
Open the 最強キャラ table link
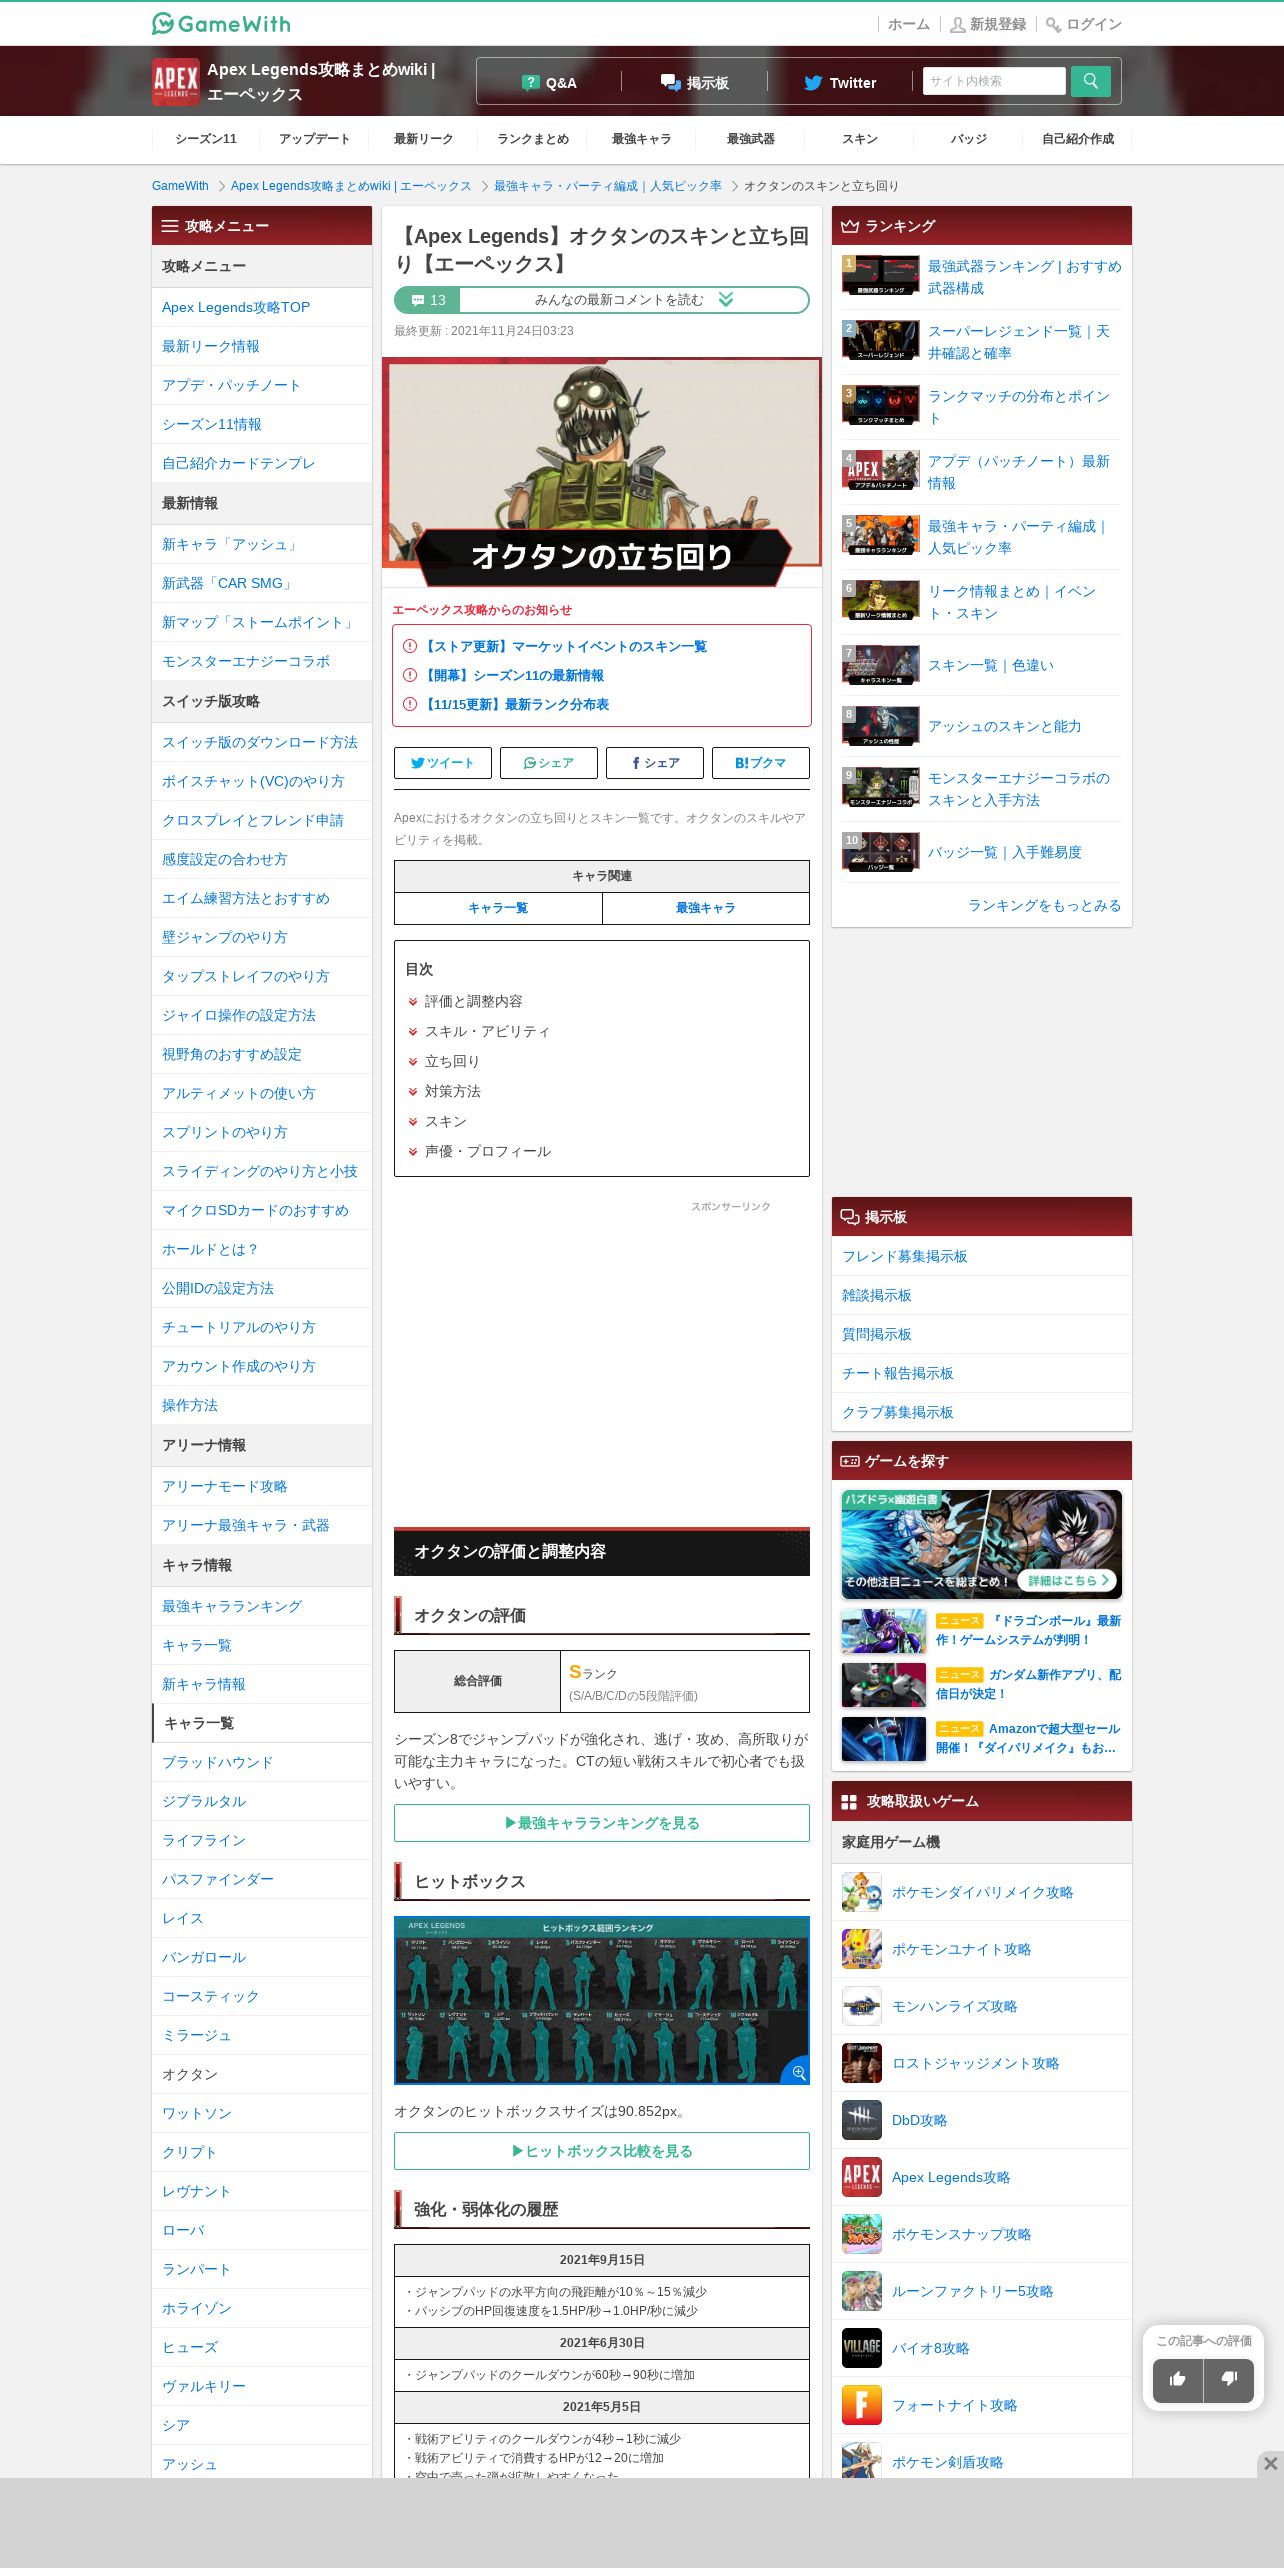click(706, 908)
